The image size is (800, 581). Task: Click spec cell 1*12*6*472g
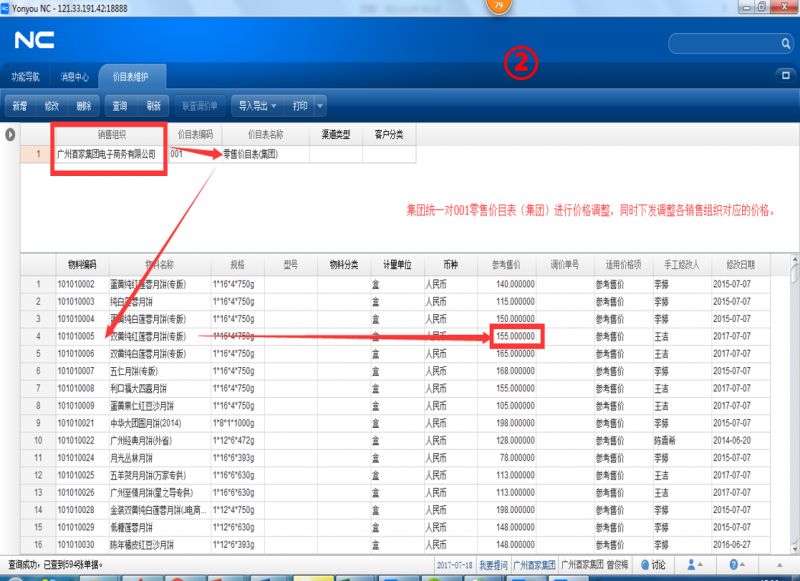(x=237, y=440)
